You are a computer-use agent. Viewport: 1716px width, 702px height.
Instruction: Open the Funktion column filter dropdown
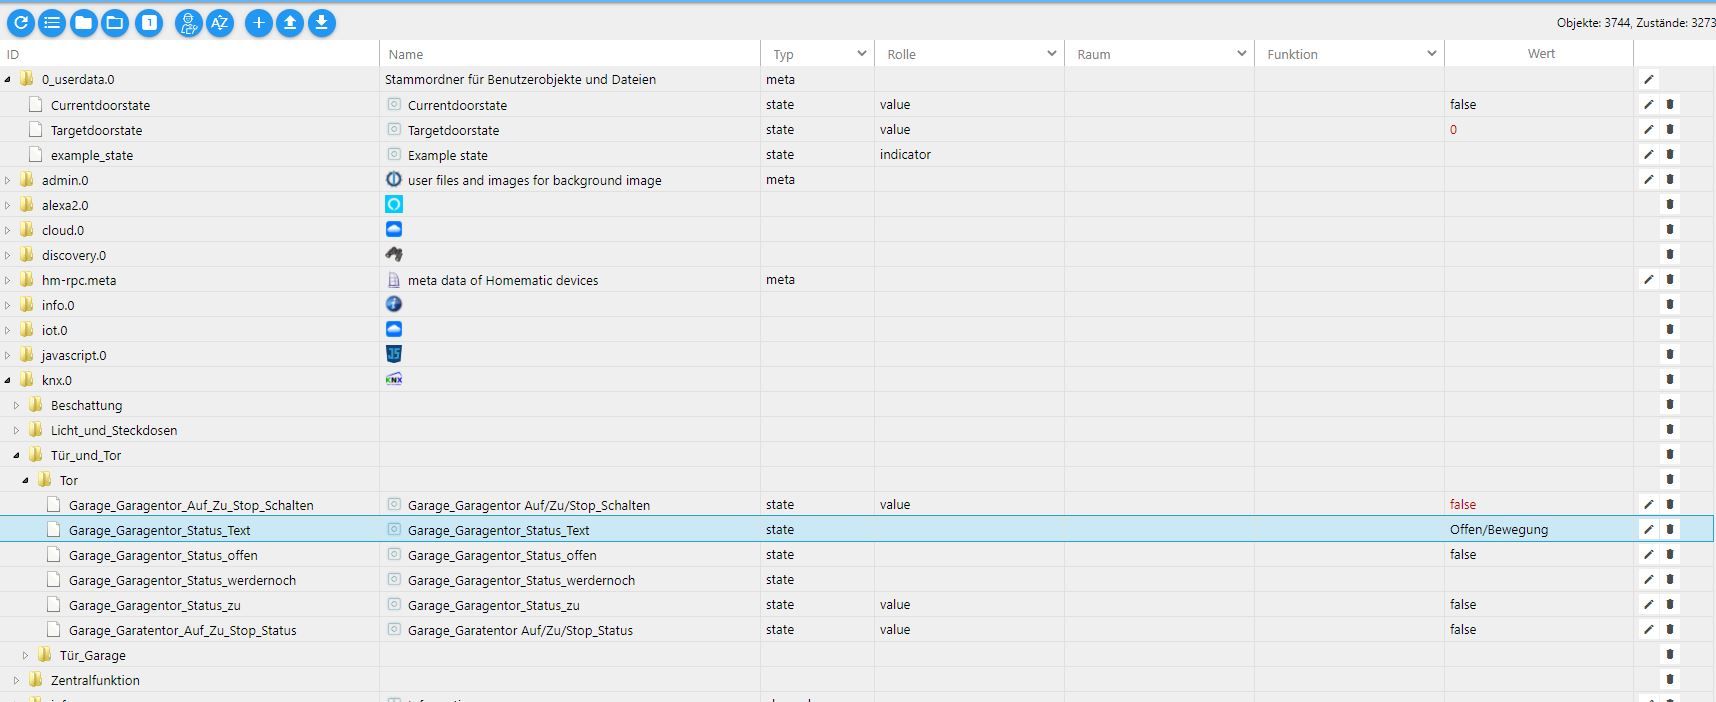click(1431, 53)
